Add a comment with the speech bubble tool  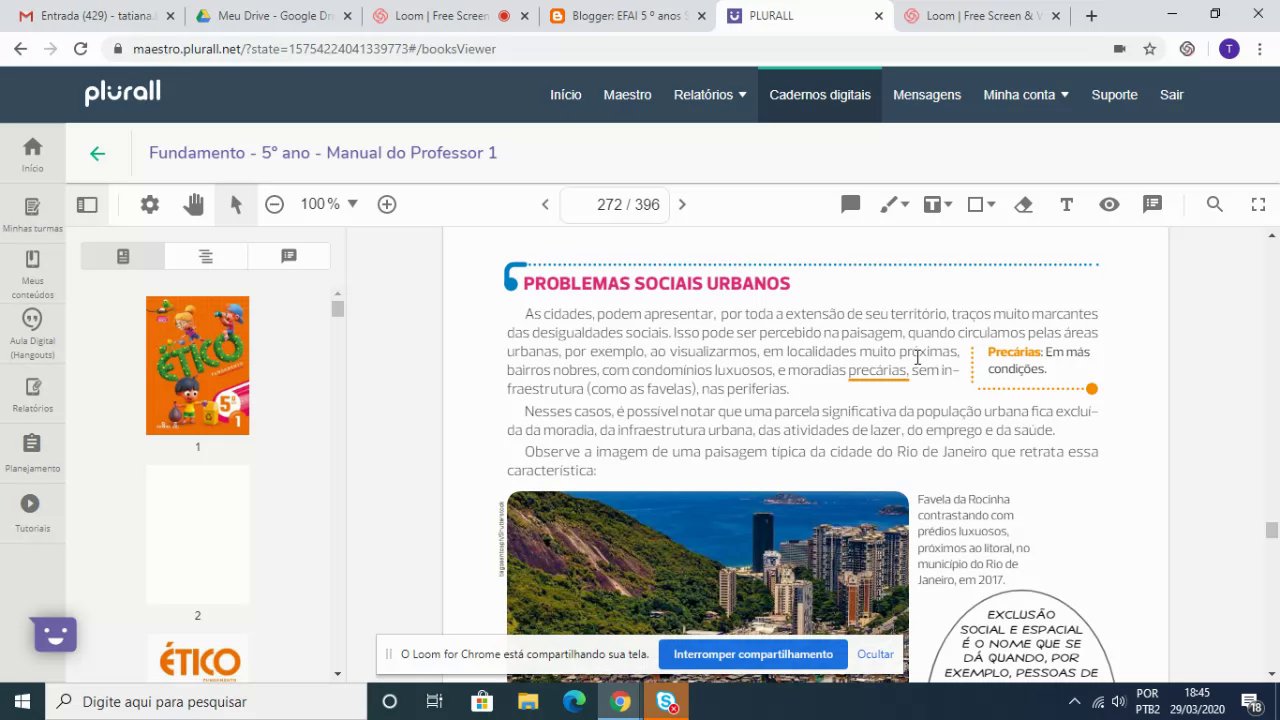[x=851, y=204]
